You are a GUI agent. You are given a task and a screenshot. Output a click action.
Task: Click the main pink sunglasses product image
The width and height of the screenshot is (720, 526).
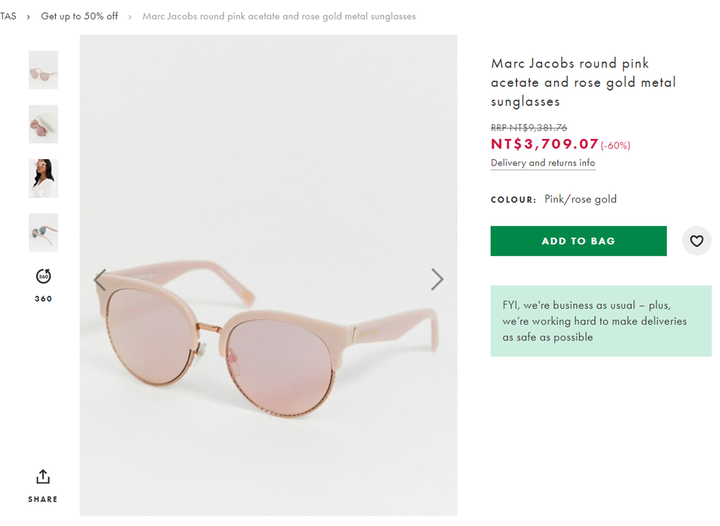pyautogui.click(x=268, y=275)
